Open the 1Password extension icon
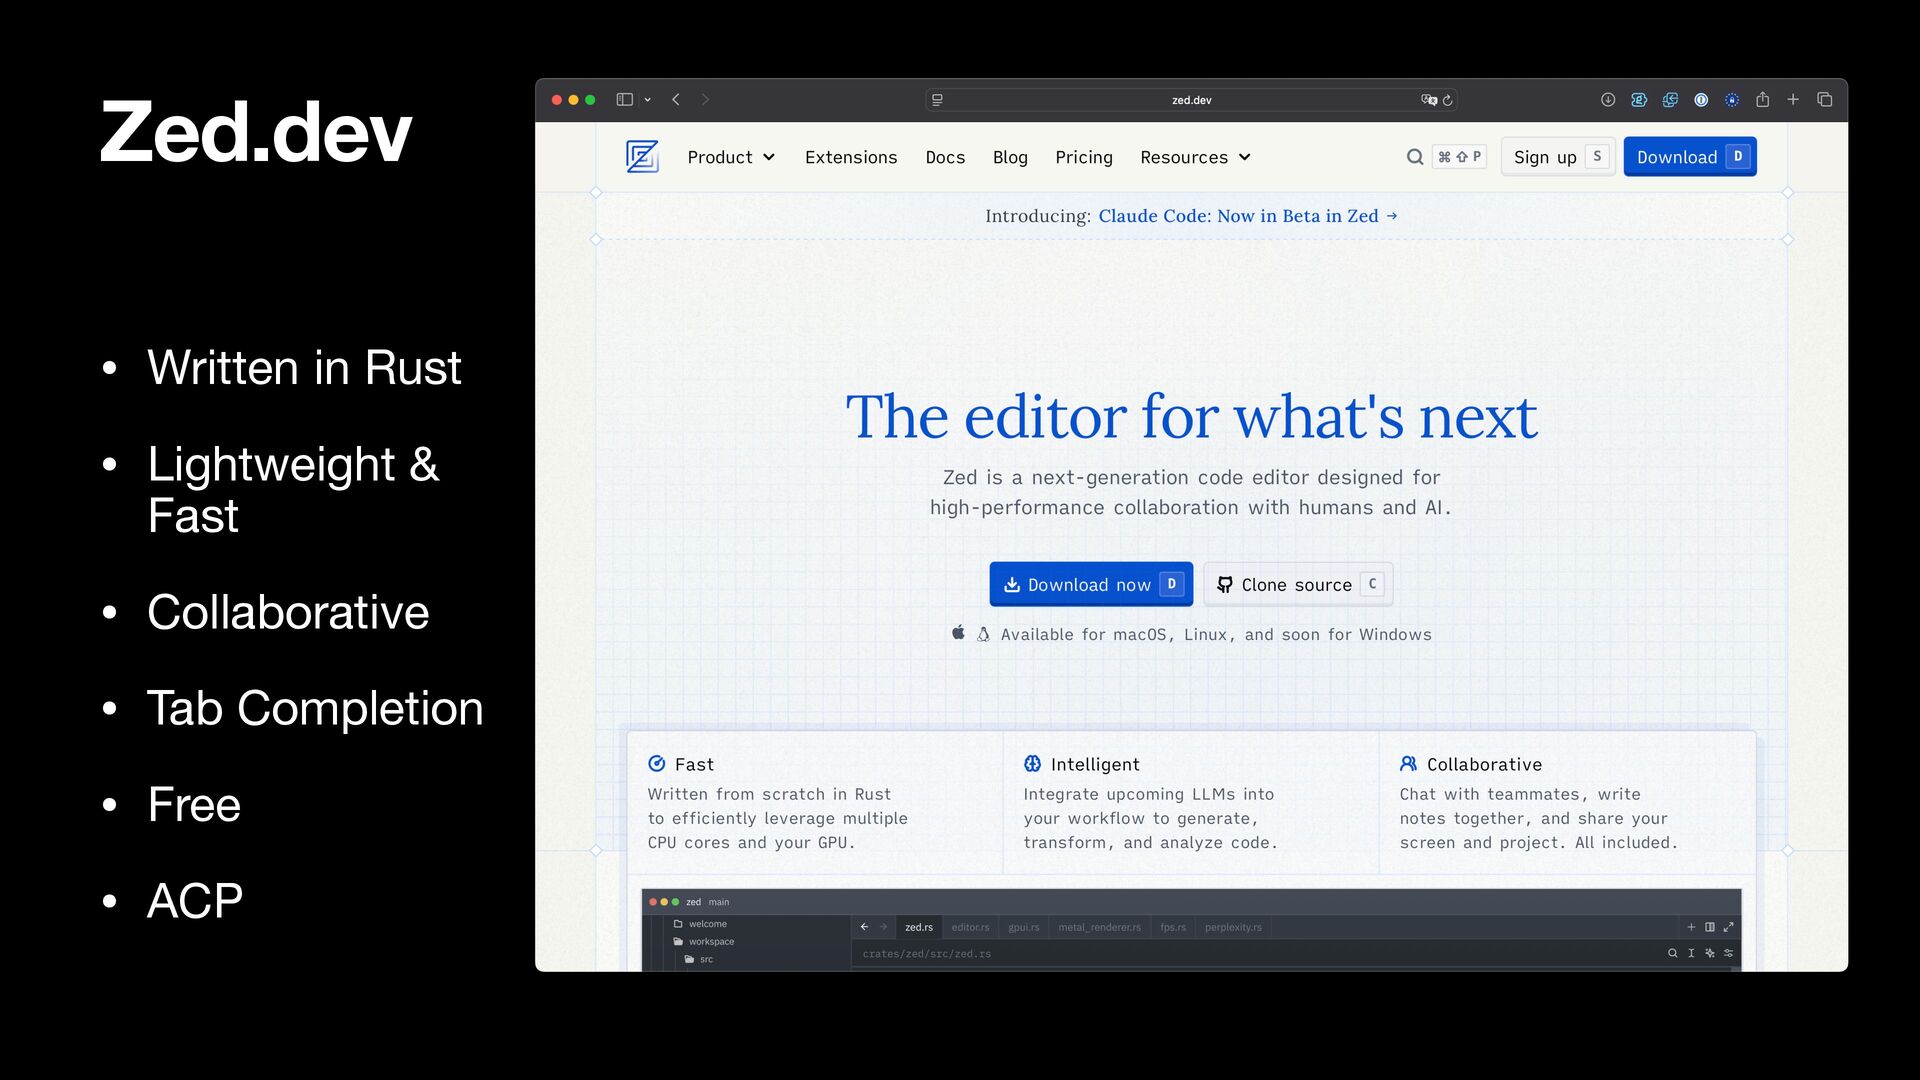Image resolution: width=1920 pixels, height=1080 pixels. point(1701,100)
